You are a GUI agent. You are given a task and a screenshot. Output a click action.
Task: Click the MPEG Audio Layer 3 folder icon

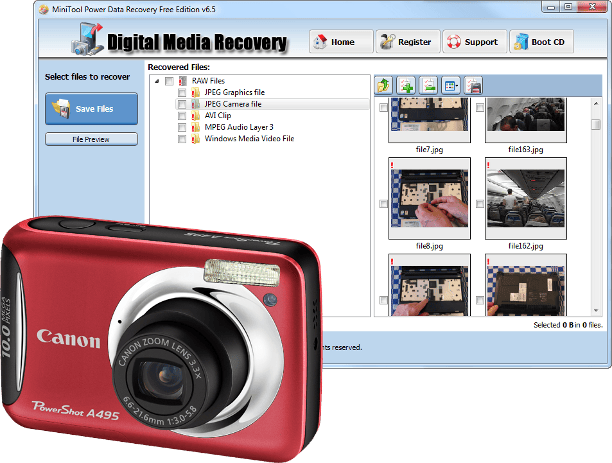(196, 127)
